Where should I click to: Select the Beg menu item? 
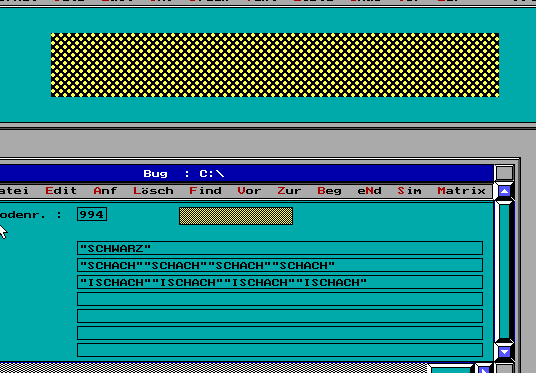[329, 191]
